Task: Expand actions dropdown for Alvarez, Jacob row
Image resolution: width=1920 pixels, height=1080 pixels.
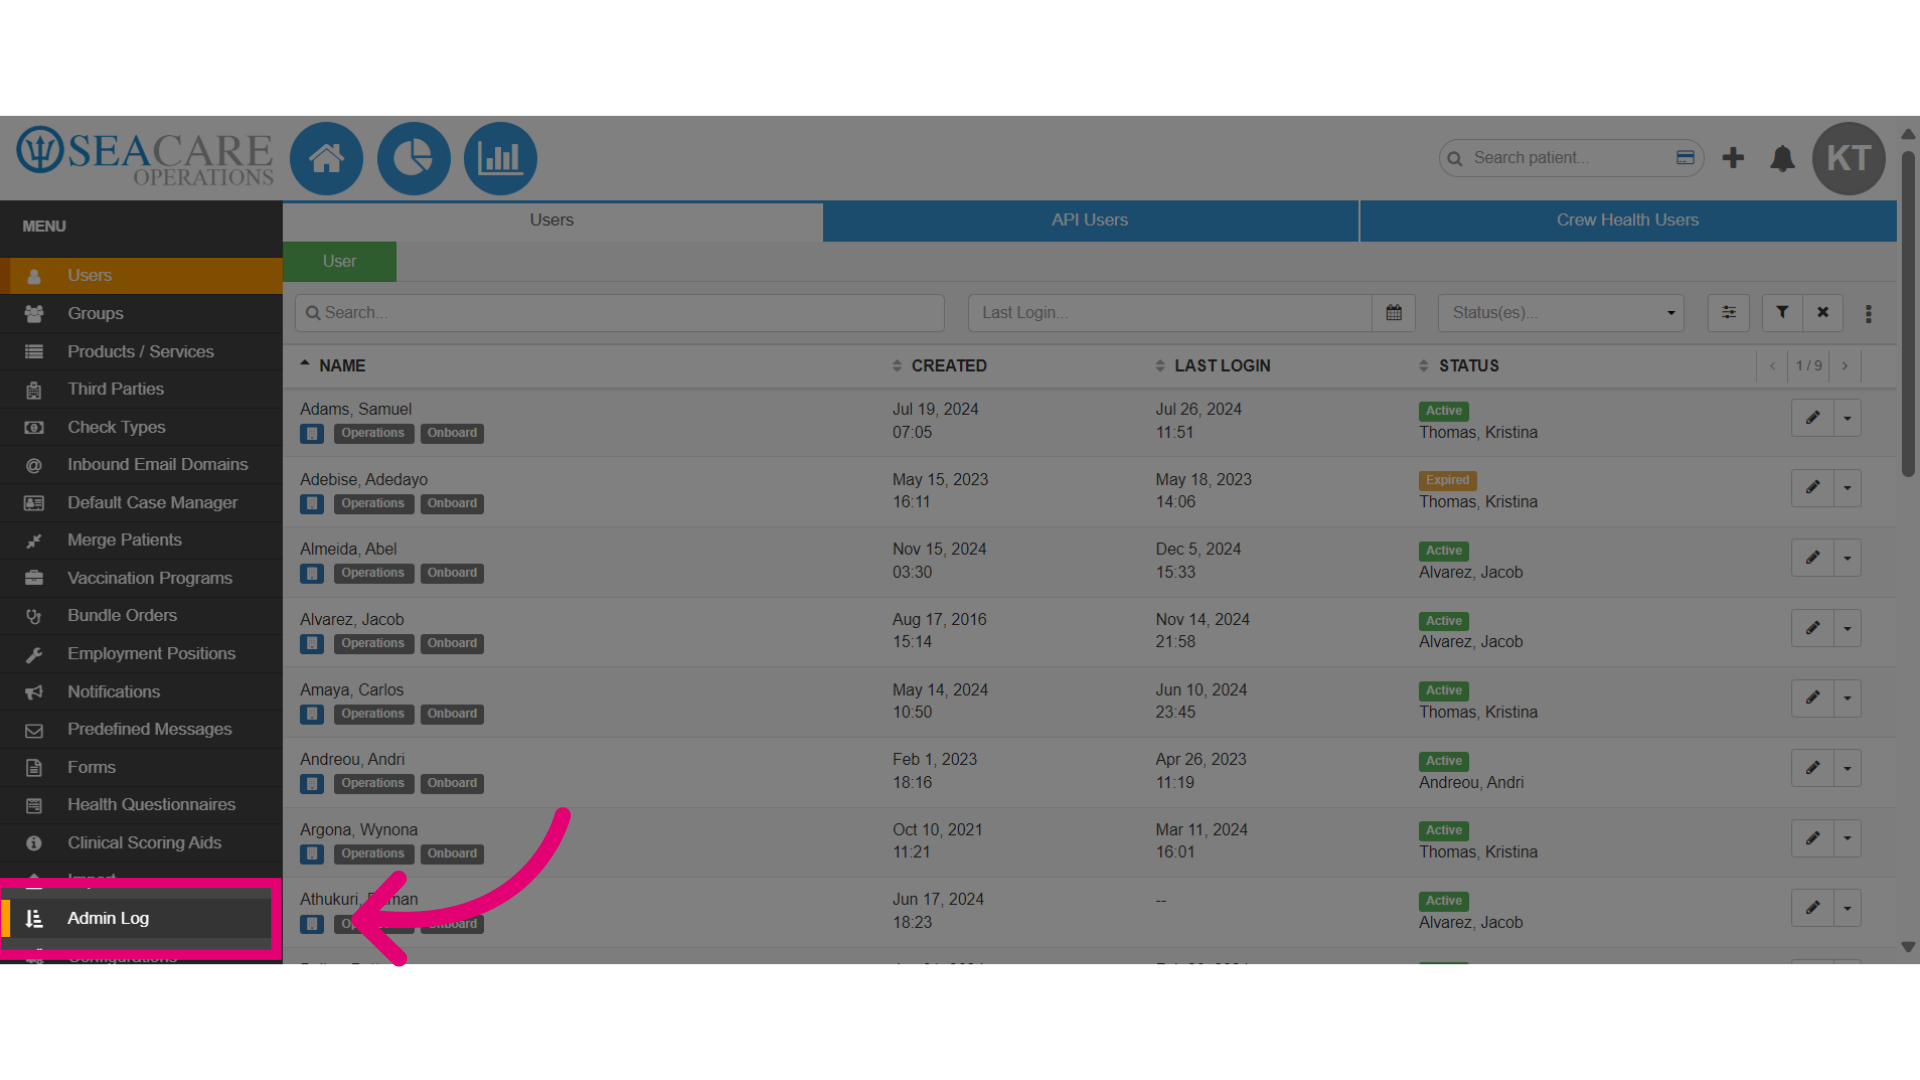Action: pyautogui.click(x=1847, y=628)
